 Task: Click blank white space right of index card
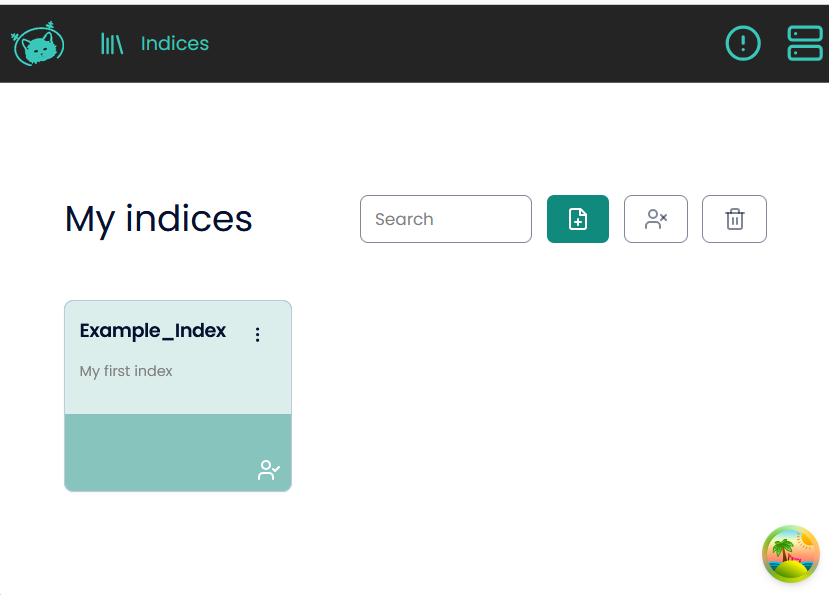[x=550, y=400]
